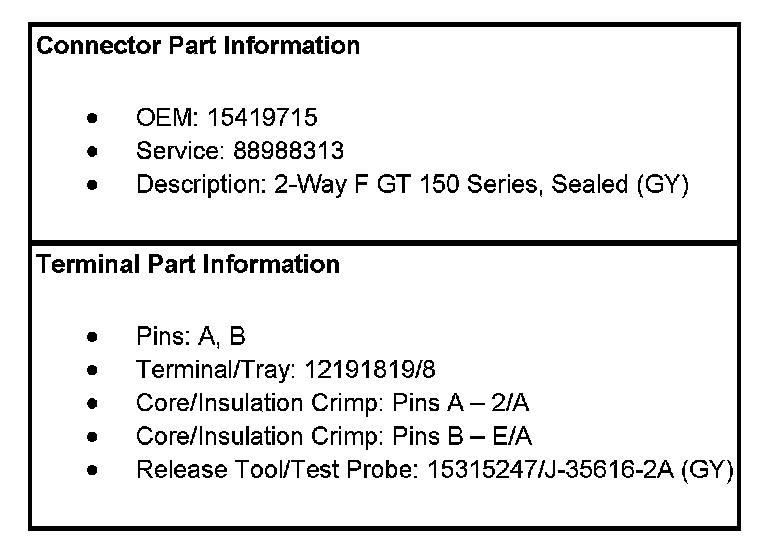Click the bullet beside the OEM entry
Viewport: 768px width, 550px height.
(x=93, y=118)
